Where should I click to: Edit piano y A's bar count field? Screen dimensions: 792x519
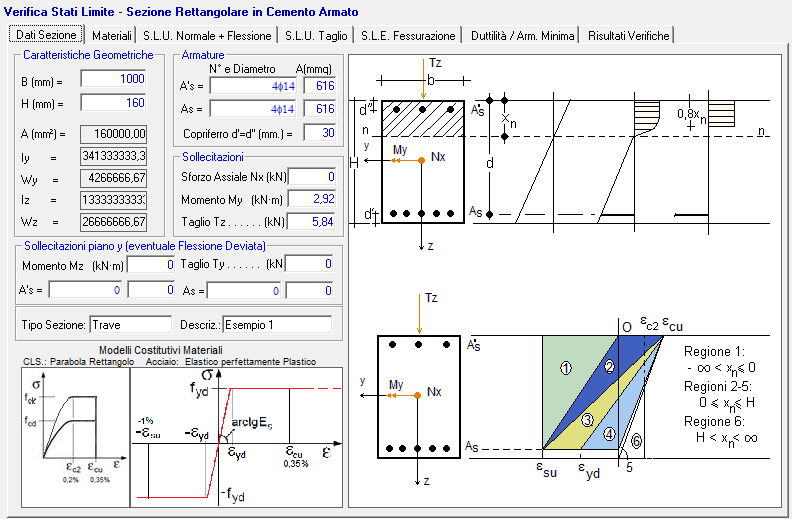click(85, 290)
